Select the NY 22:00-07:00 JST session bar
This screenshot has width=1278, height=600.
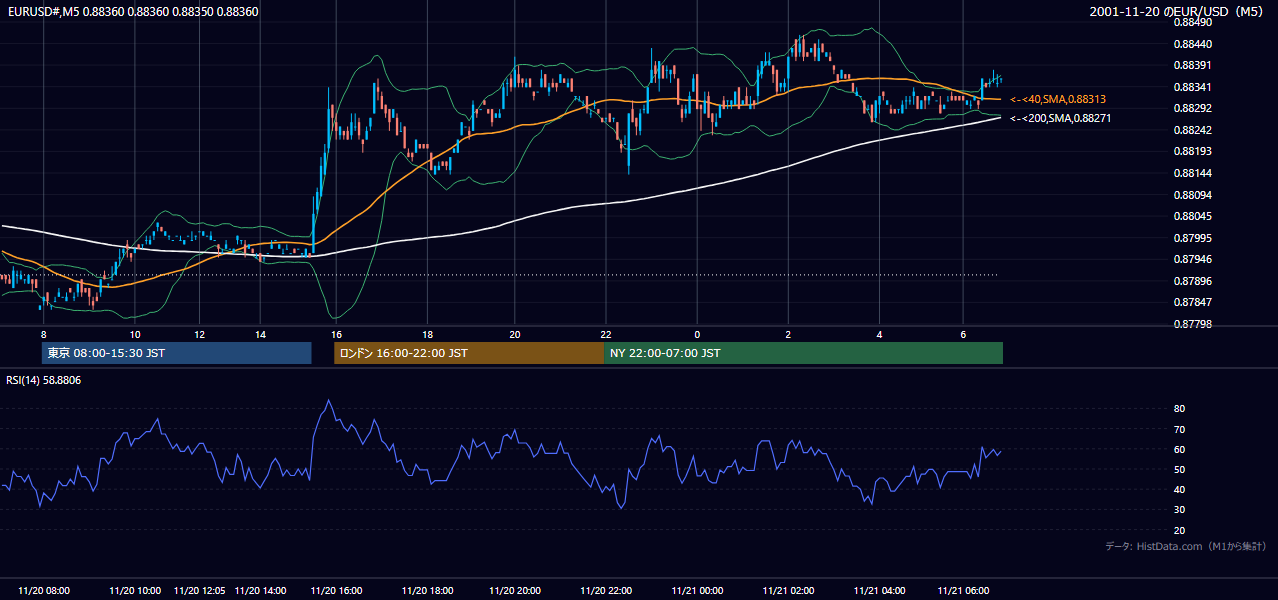(x=803, y=353)
